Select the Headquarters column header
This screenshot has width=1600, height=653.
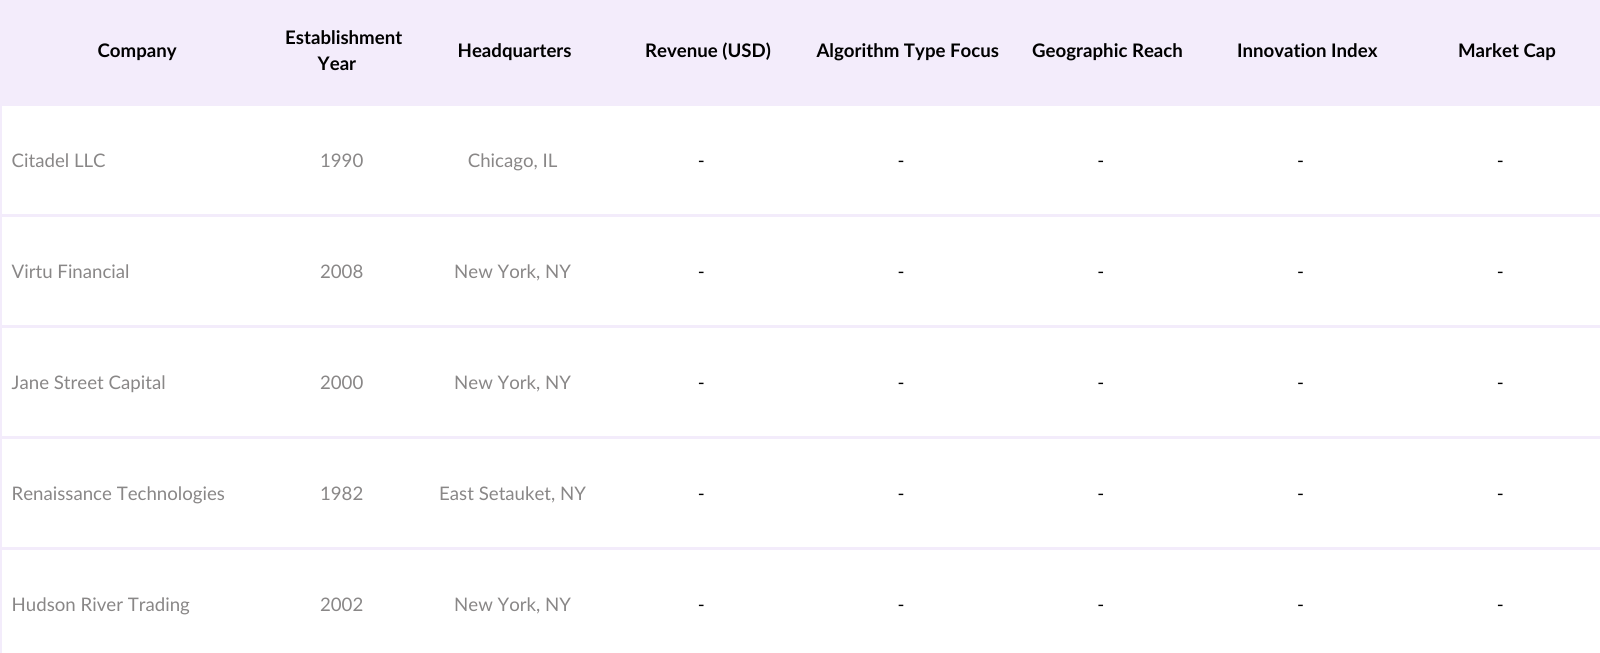pyautogui.click(x=514, y=51)
